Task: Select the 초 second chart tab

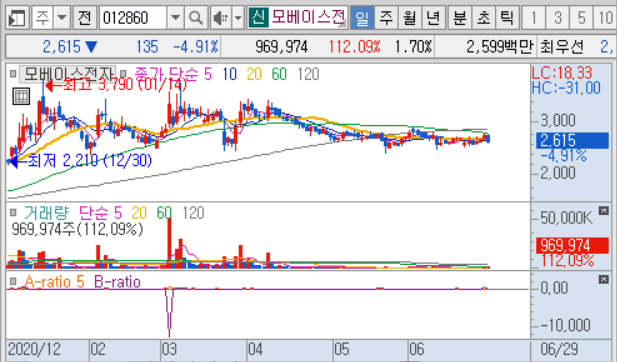Action: point(483,18)
